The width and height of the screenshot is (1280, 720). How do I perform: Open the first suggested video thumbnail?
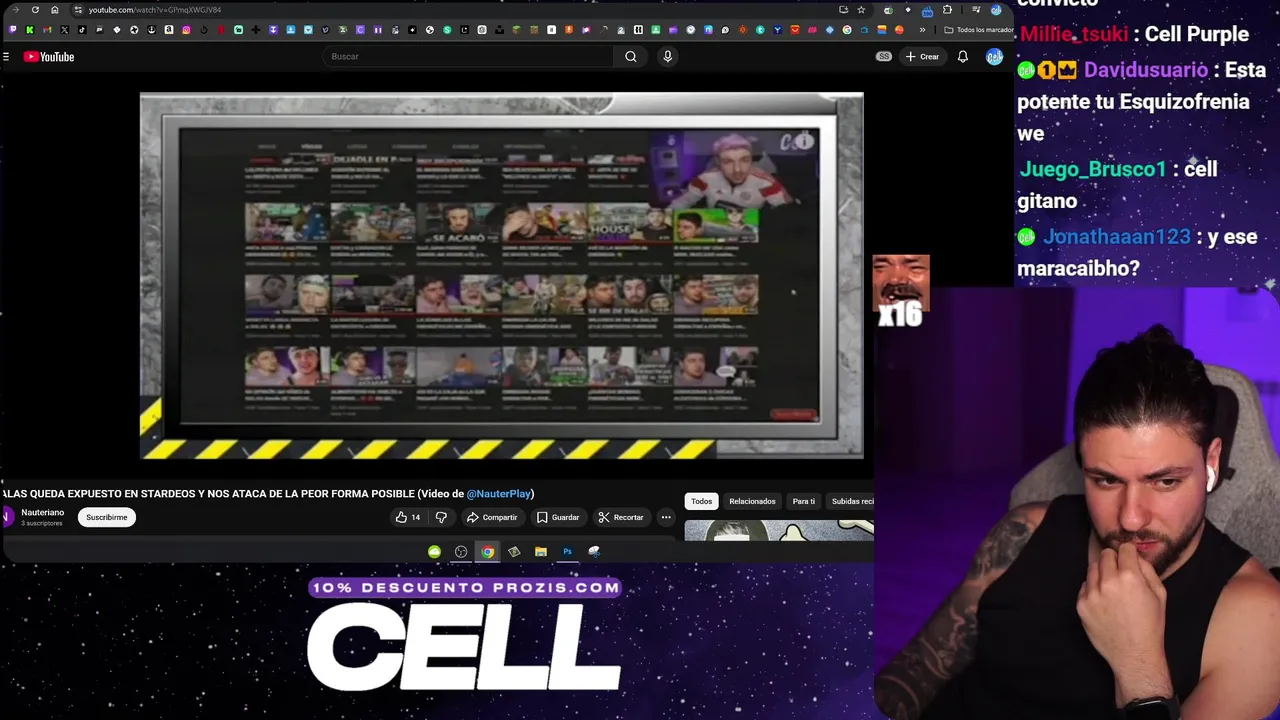[x=779, y=530]
